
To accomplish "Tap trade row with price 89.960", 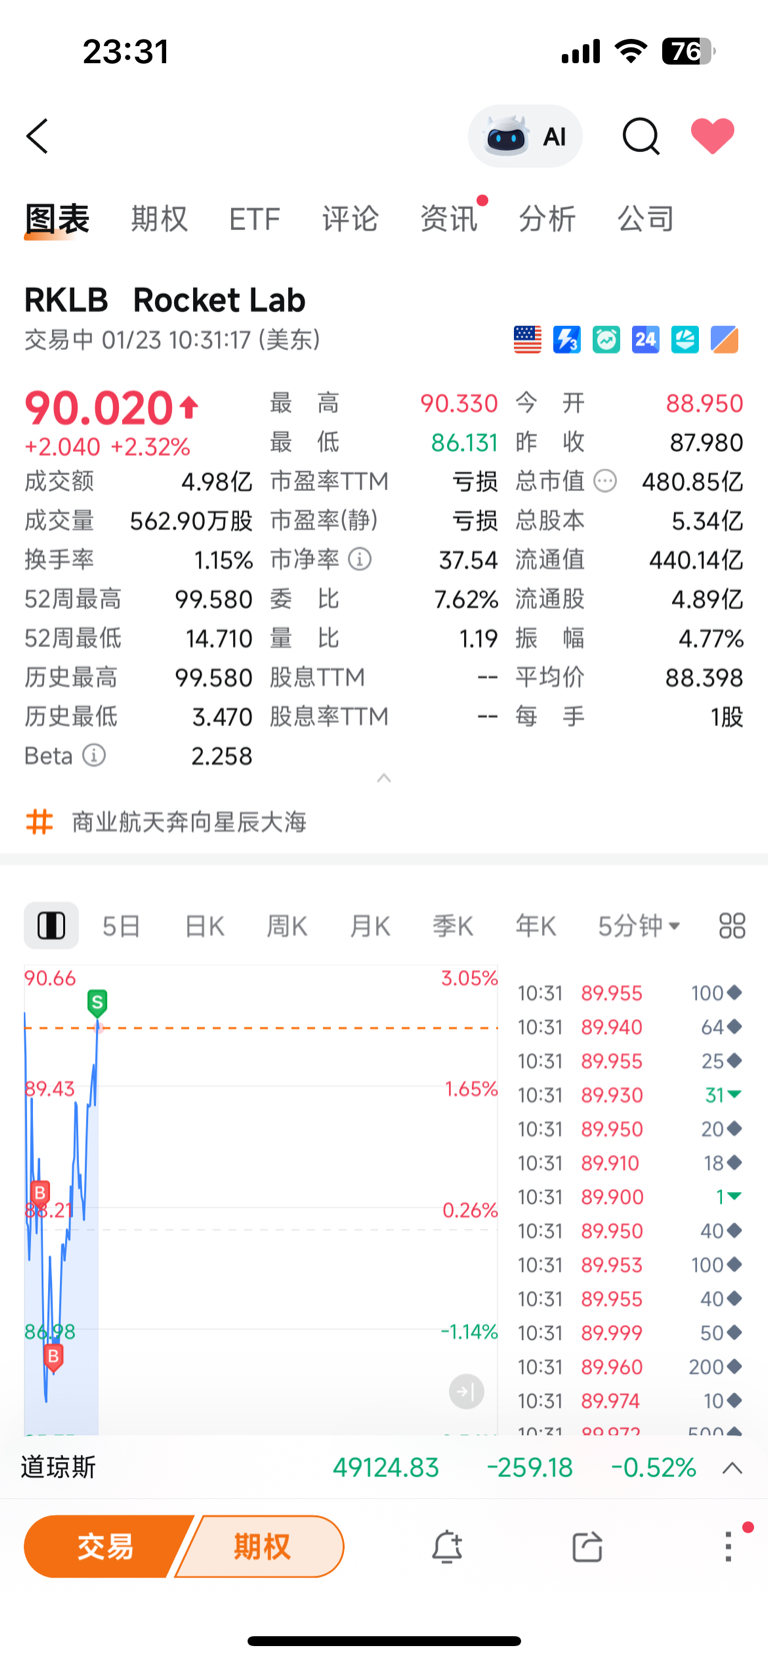I will pyautogui.click(x=630, y=1367).
